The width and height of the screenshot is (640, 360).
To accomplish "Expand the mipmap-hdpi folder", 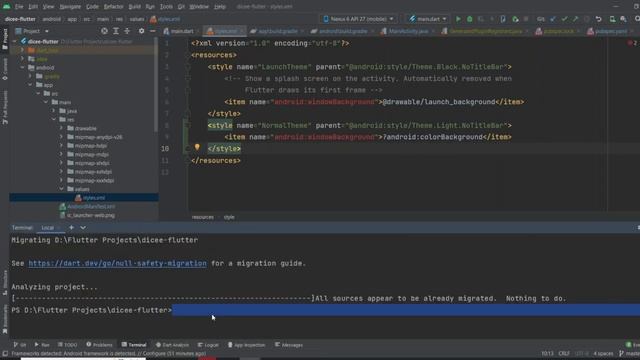I will (61, 146).
